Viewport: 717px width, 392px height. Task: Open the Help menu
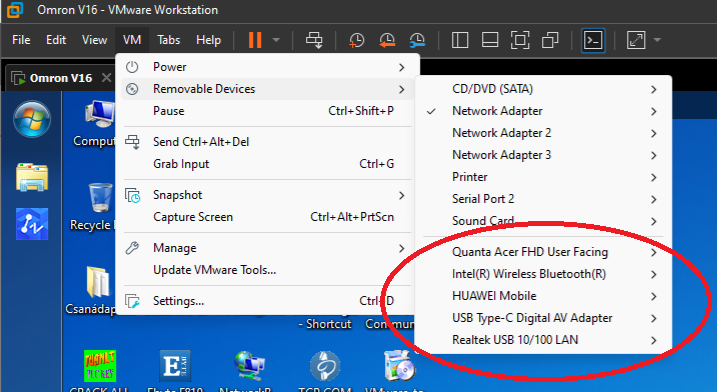tap(208, 40)
